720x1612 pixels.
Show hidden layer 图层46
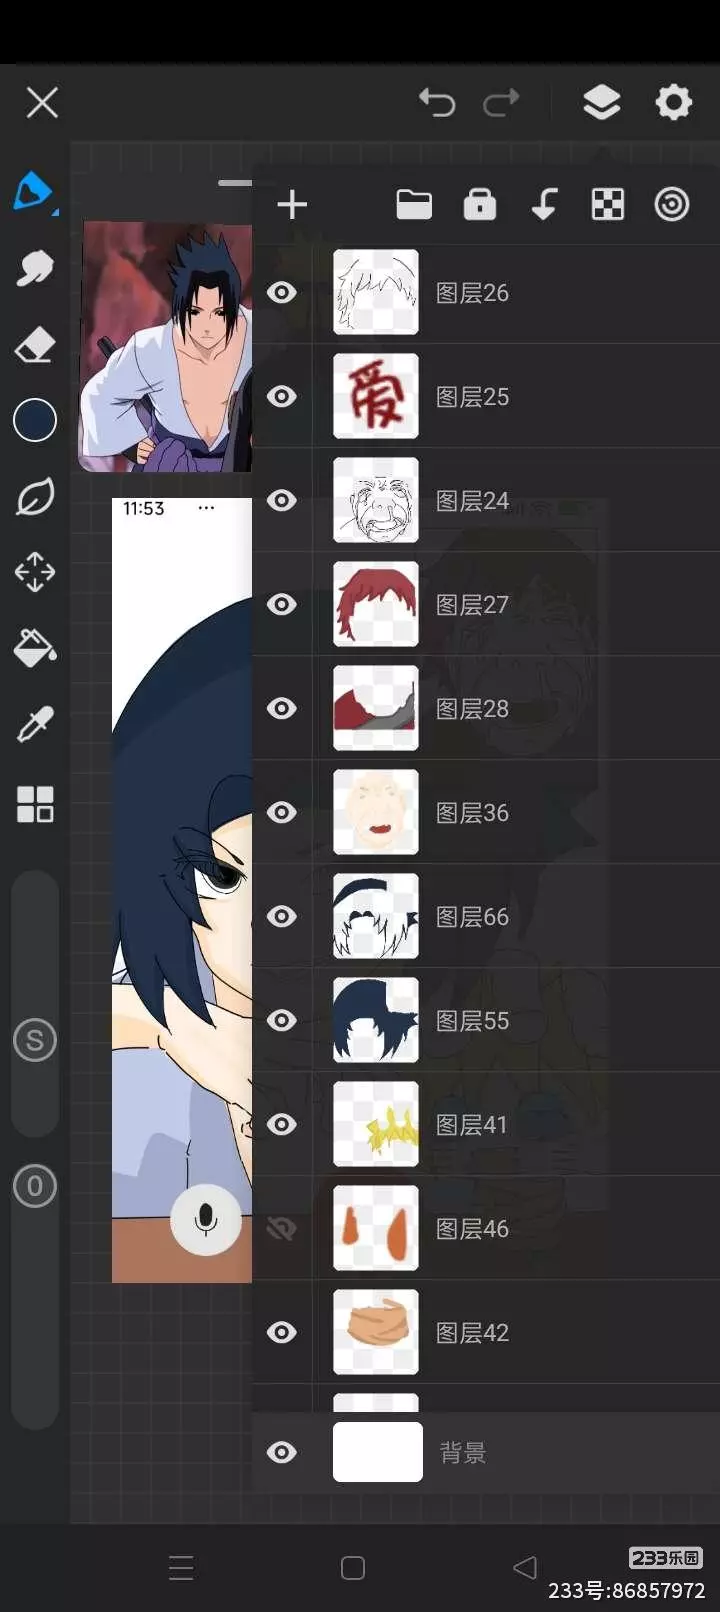pos(282,1228)
